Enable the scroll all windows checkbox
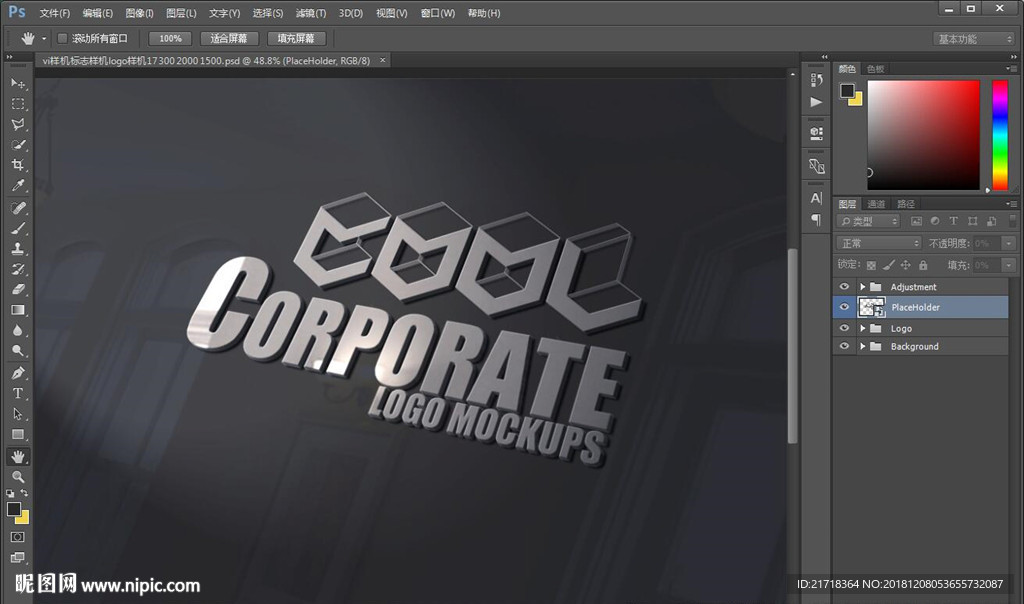Image resolution: width=1024 pixels, height=604 pixels. coord(62,38)
